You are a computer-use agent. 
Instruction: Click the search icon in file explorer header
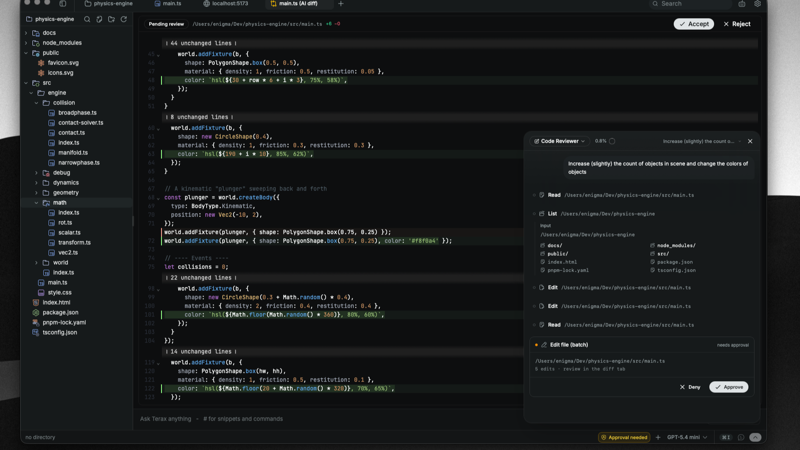(87, 19)
